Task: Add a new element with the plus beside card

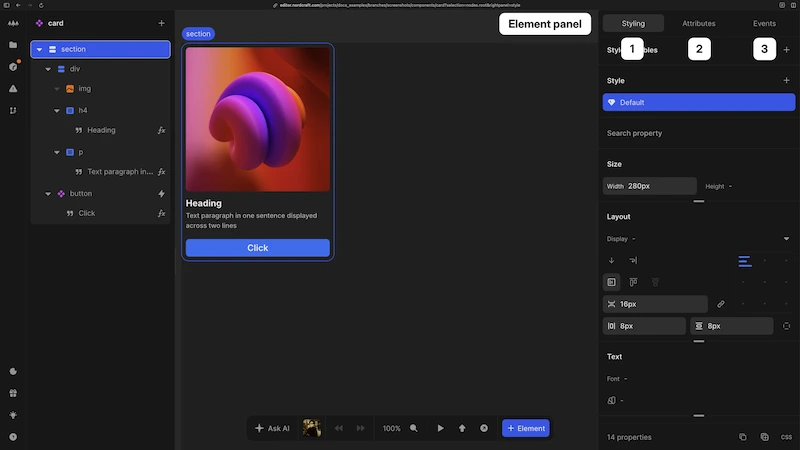Action: click(x=161, y=23)
